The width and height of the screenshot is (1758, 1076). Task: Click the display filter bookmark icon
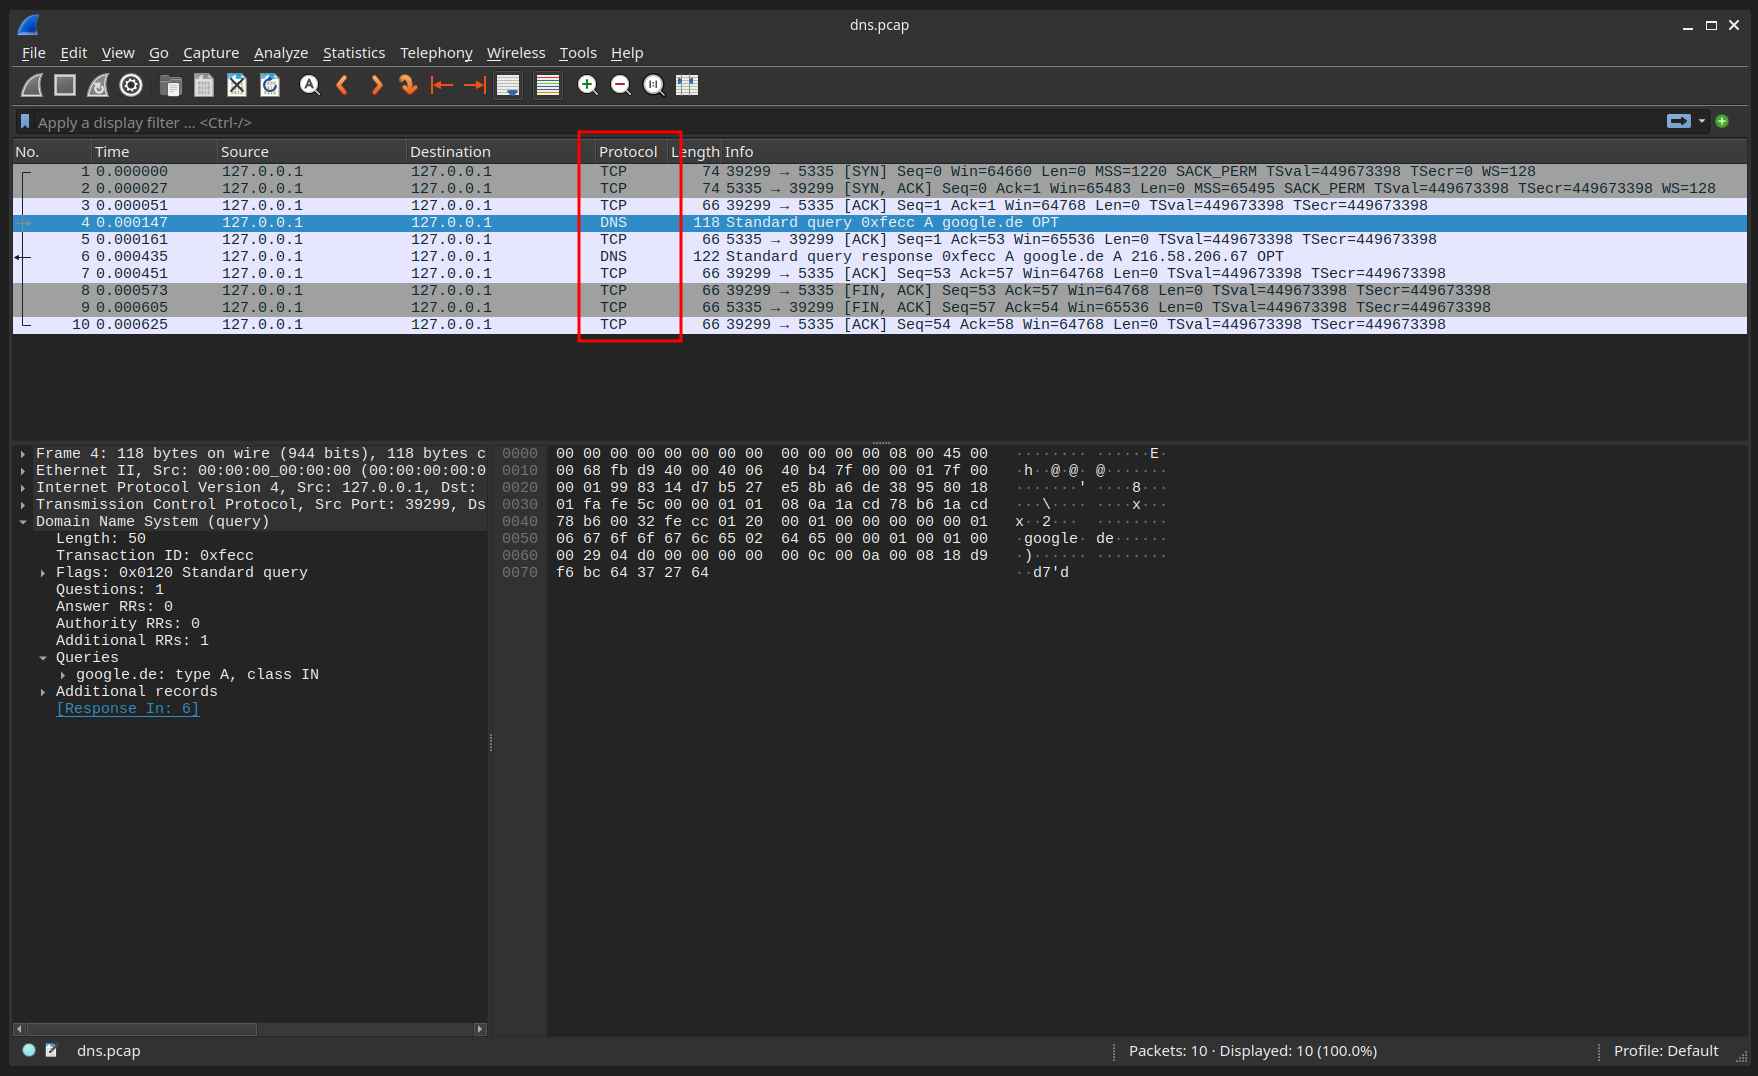click(25, 122)
